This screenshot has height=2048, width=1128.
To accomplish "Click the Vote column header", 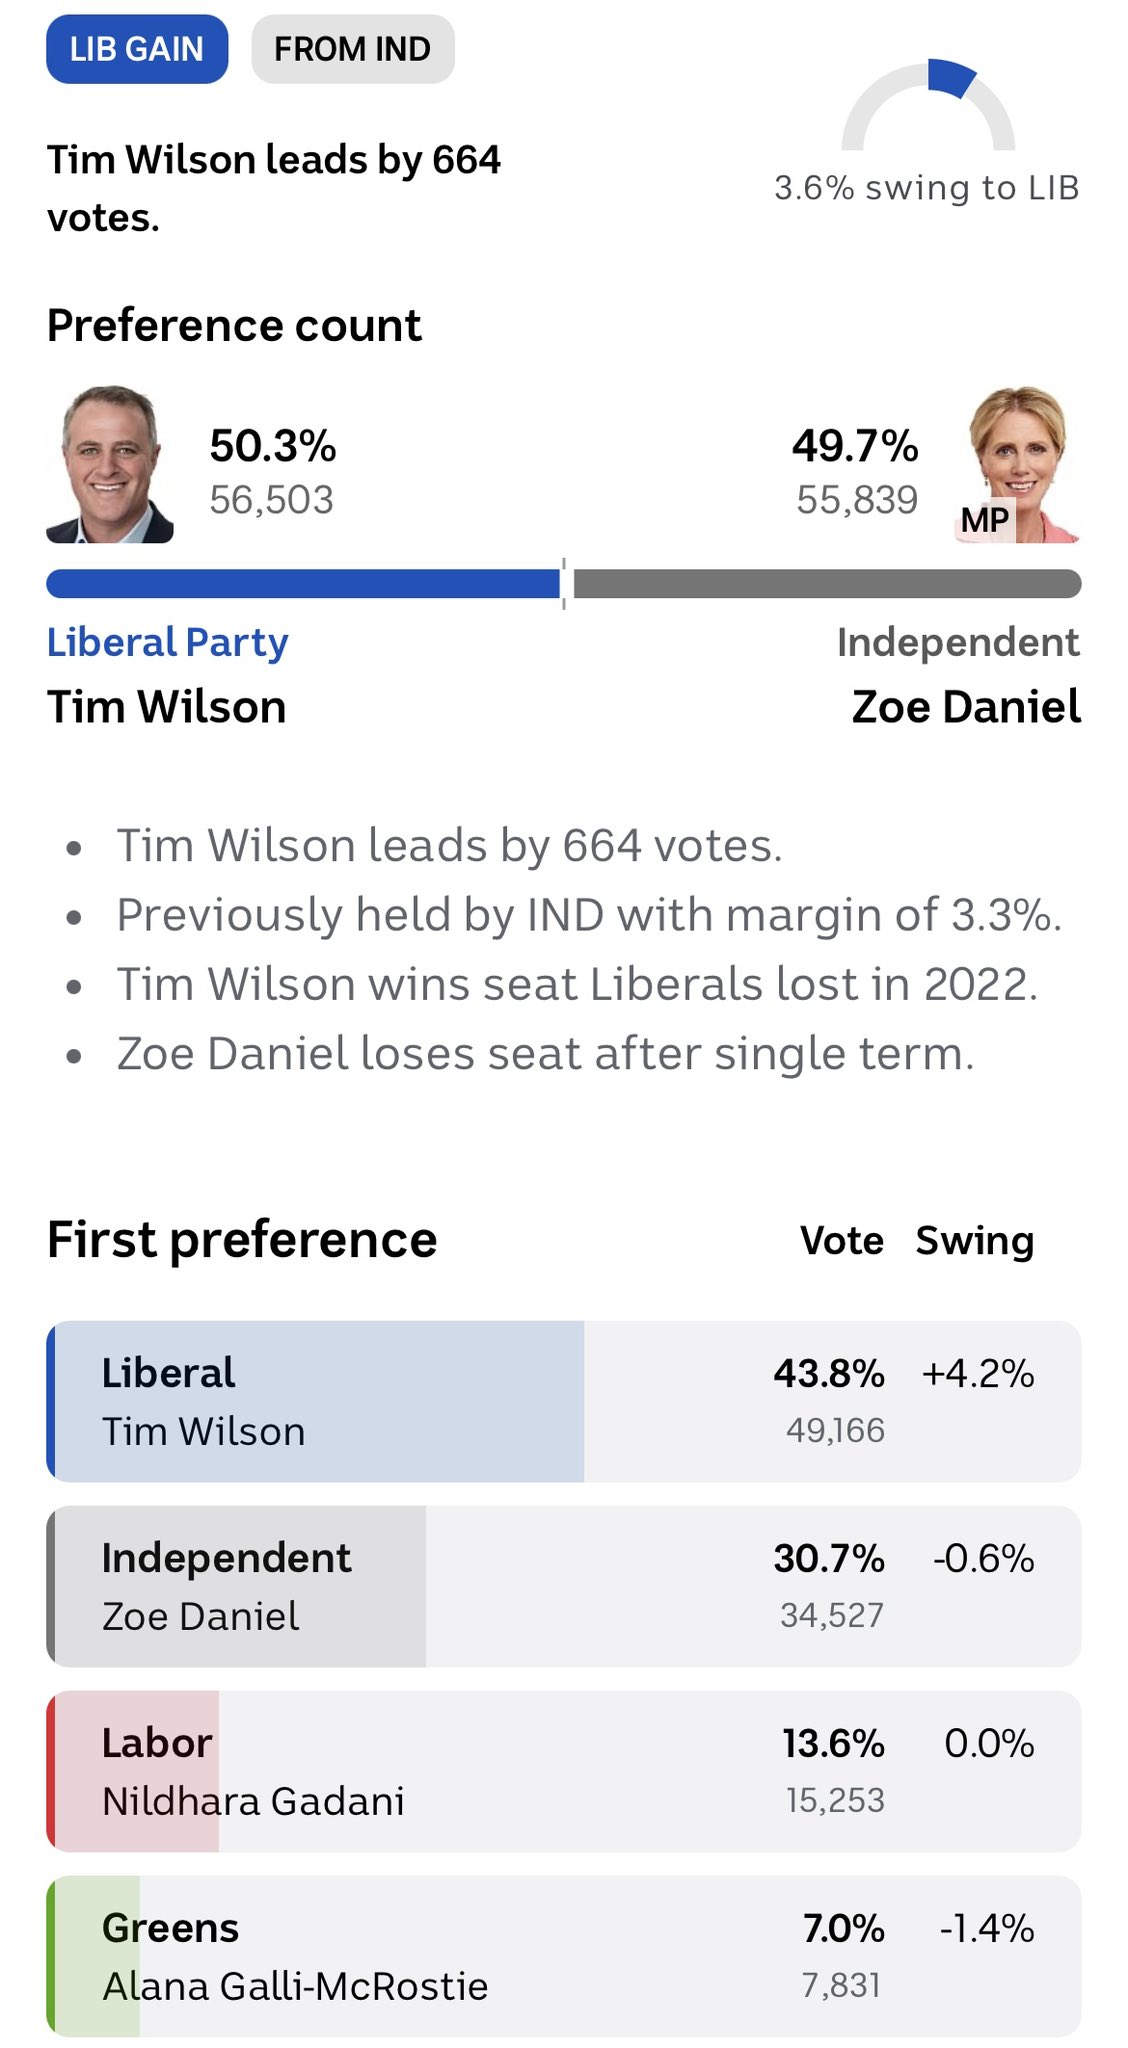I will coord(842,1241).
